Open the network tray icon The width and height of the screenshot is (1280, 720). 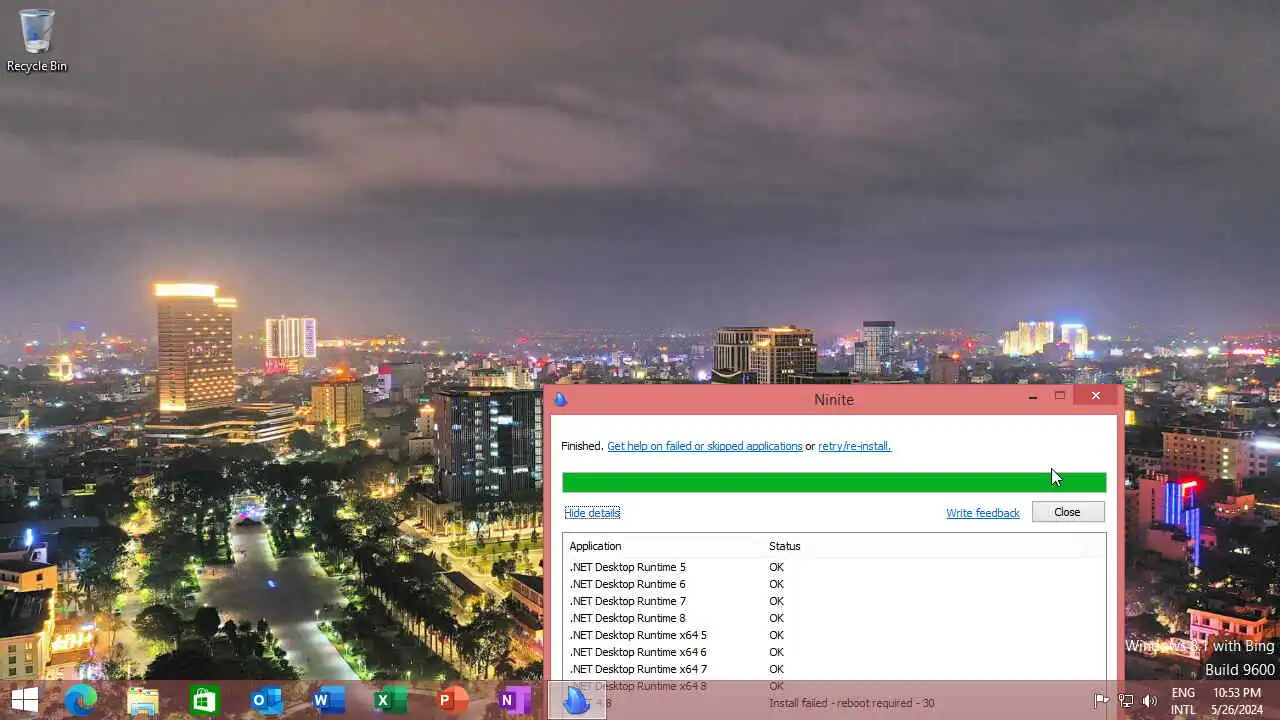click(1126, 701)
